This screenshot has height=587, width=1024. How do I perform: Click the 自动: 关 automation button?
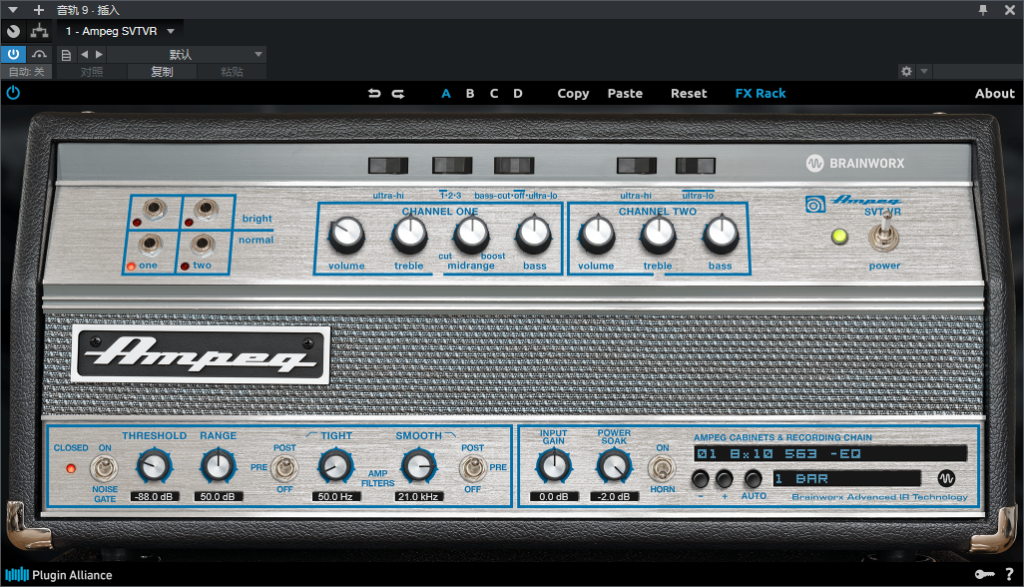27,72
